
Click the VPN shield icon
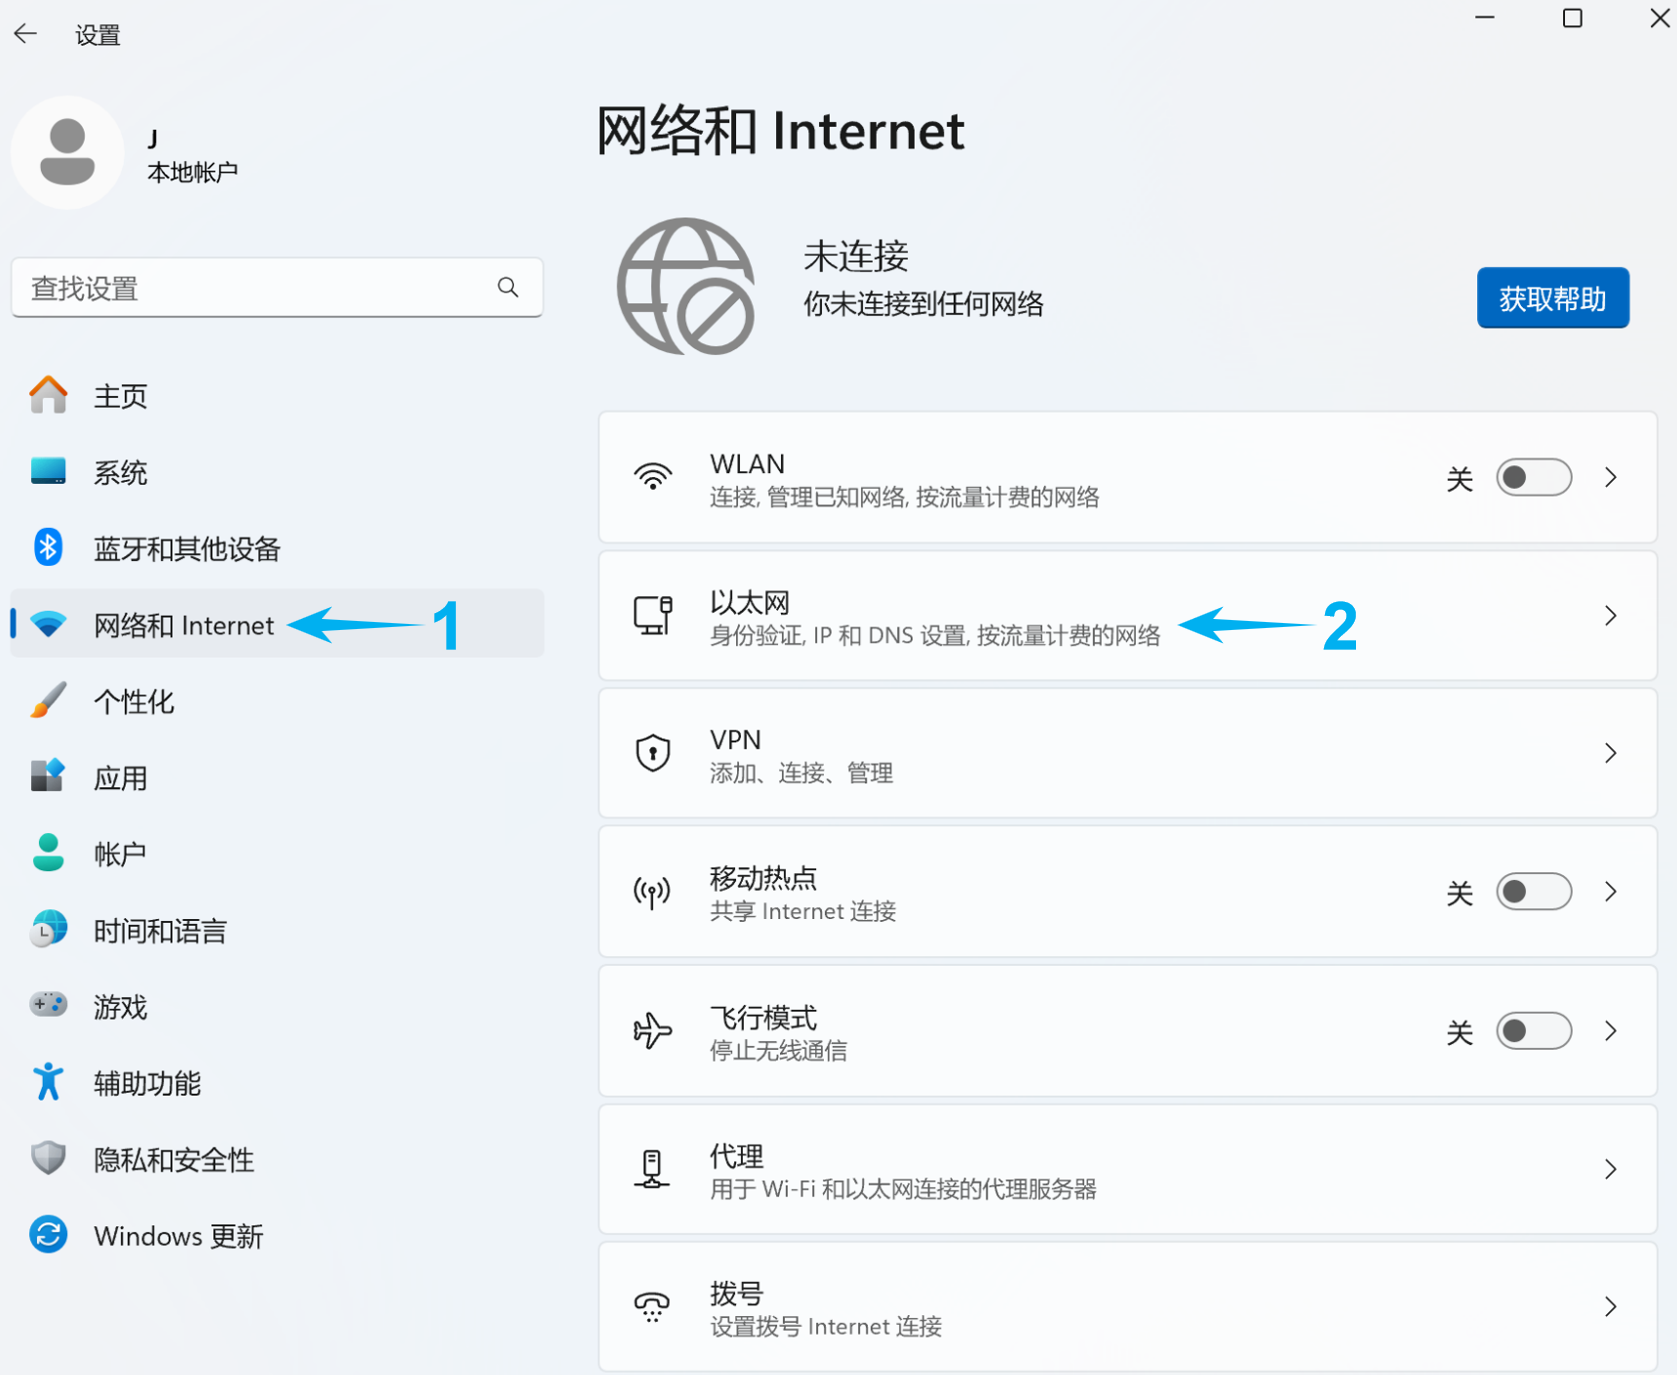click(652, 753)
